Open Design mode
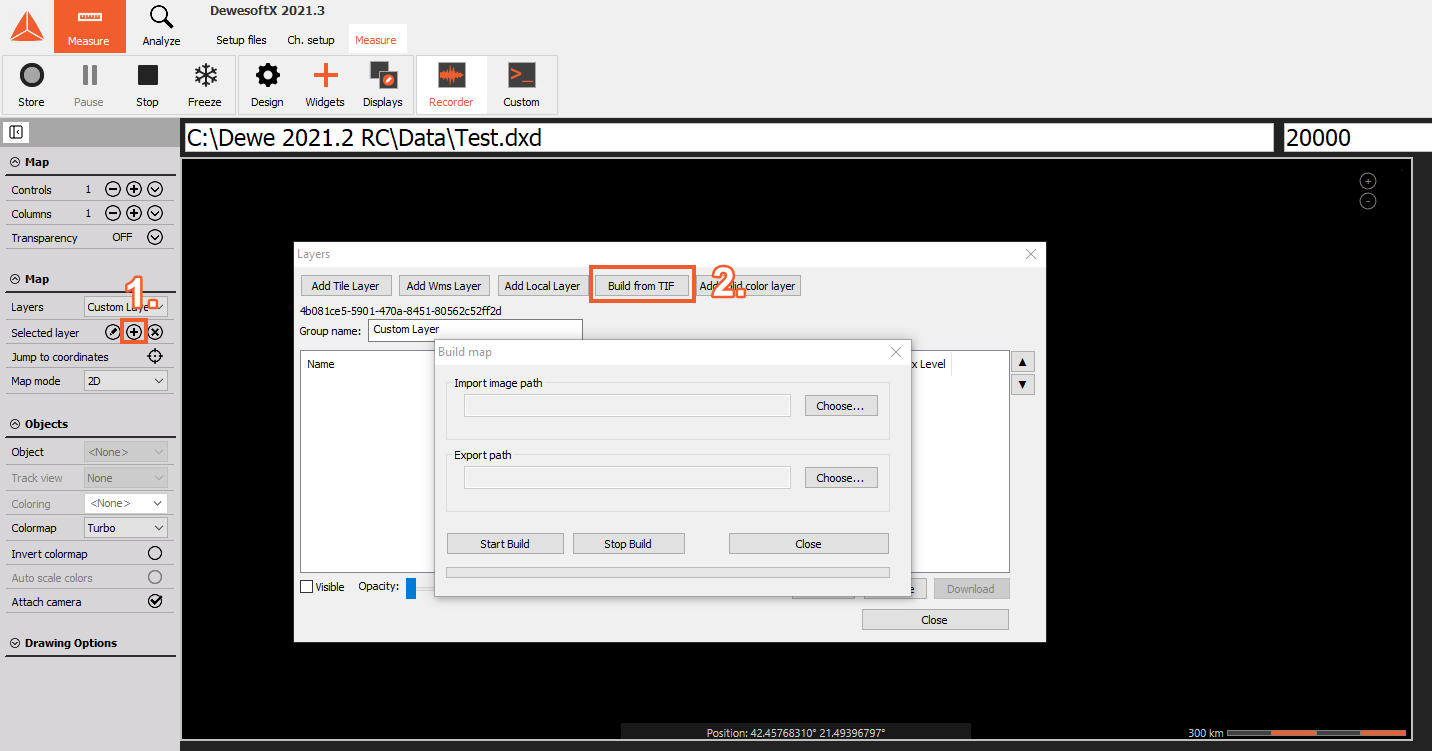The width and height of the screenshot is (1432, 751). pyautogui.click(x=267, y=85)
